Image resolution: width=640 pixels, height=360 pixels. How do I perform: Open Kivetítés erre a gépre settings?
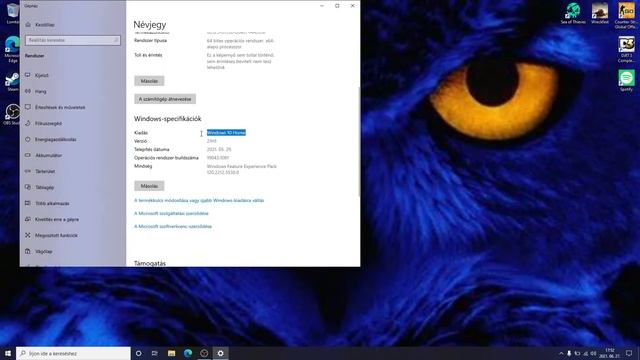[57, 220]
